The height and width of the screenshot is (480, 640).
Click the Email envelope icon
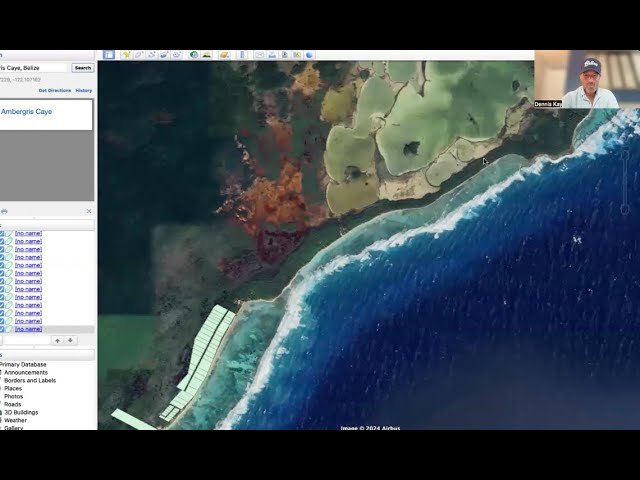(259, 55)
